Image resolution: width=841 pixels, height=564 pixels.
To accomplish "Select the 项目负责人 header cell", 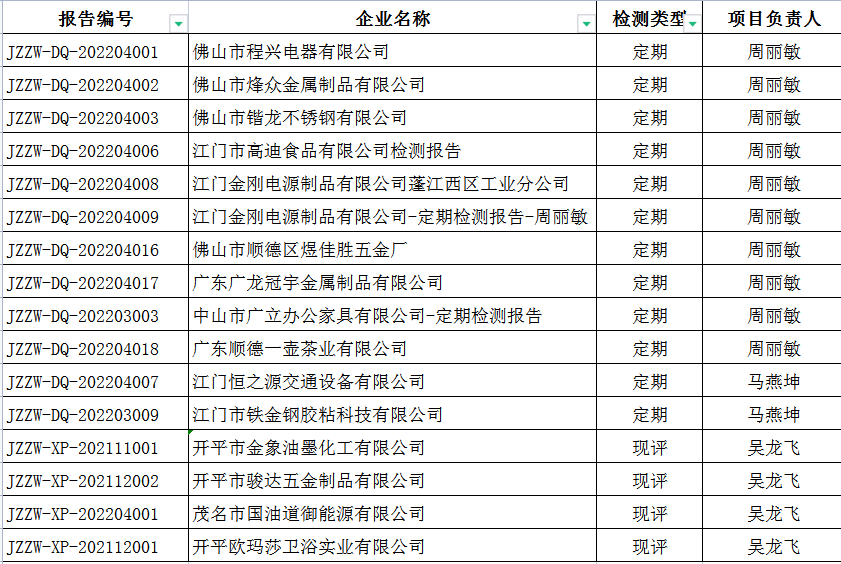I will pos(774,19).
